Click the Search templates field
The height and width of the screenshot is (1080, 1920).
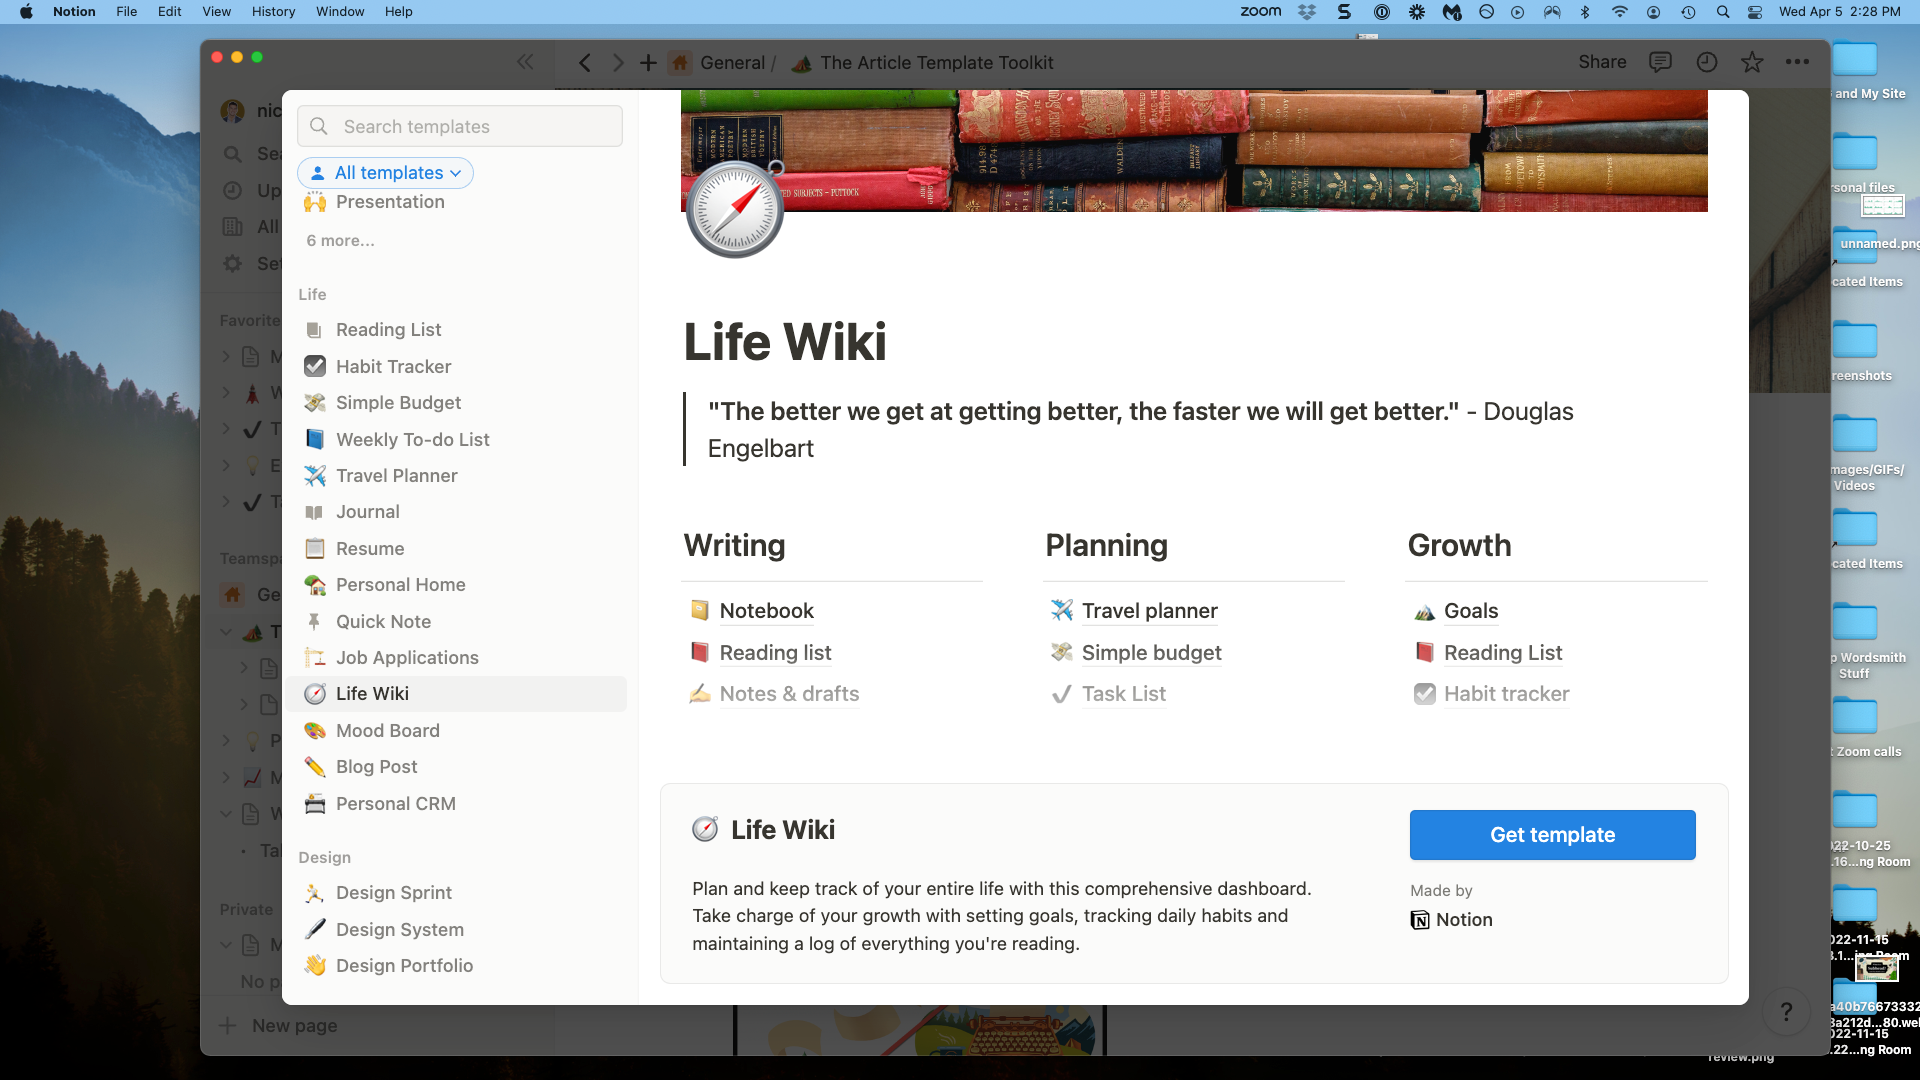click(460, 127)
